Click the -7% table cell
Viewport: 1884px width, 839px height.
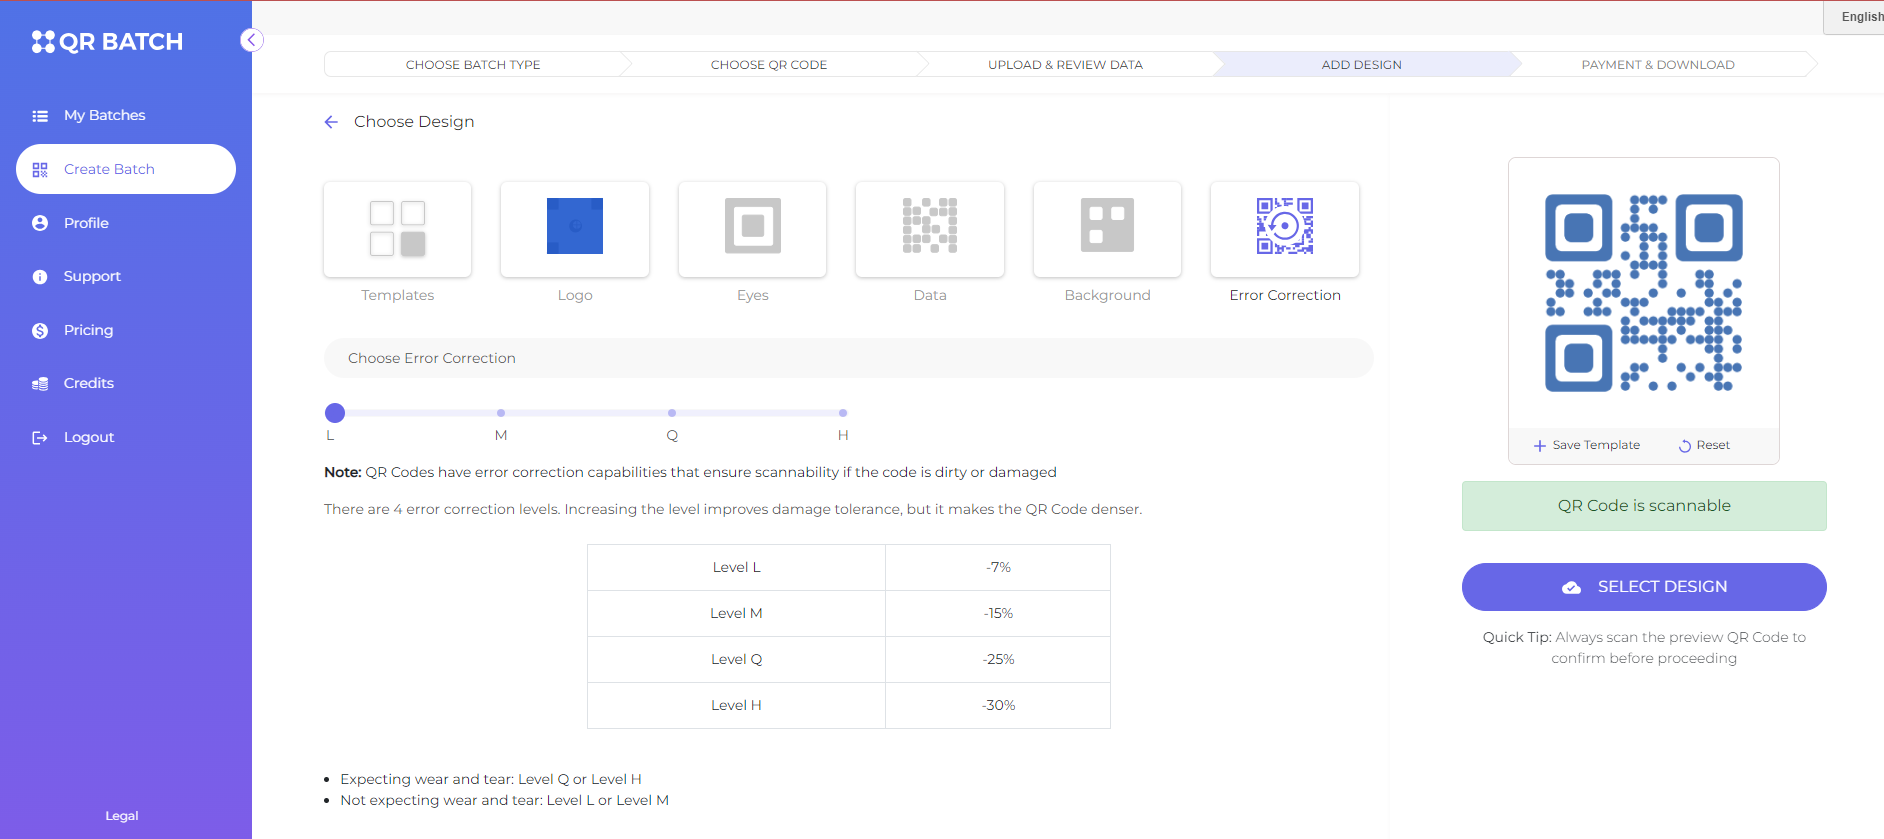(x=998, y=567)
